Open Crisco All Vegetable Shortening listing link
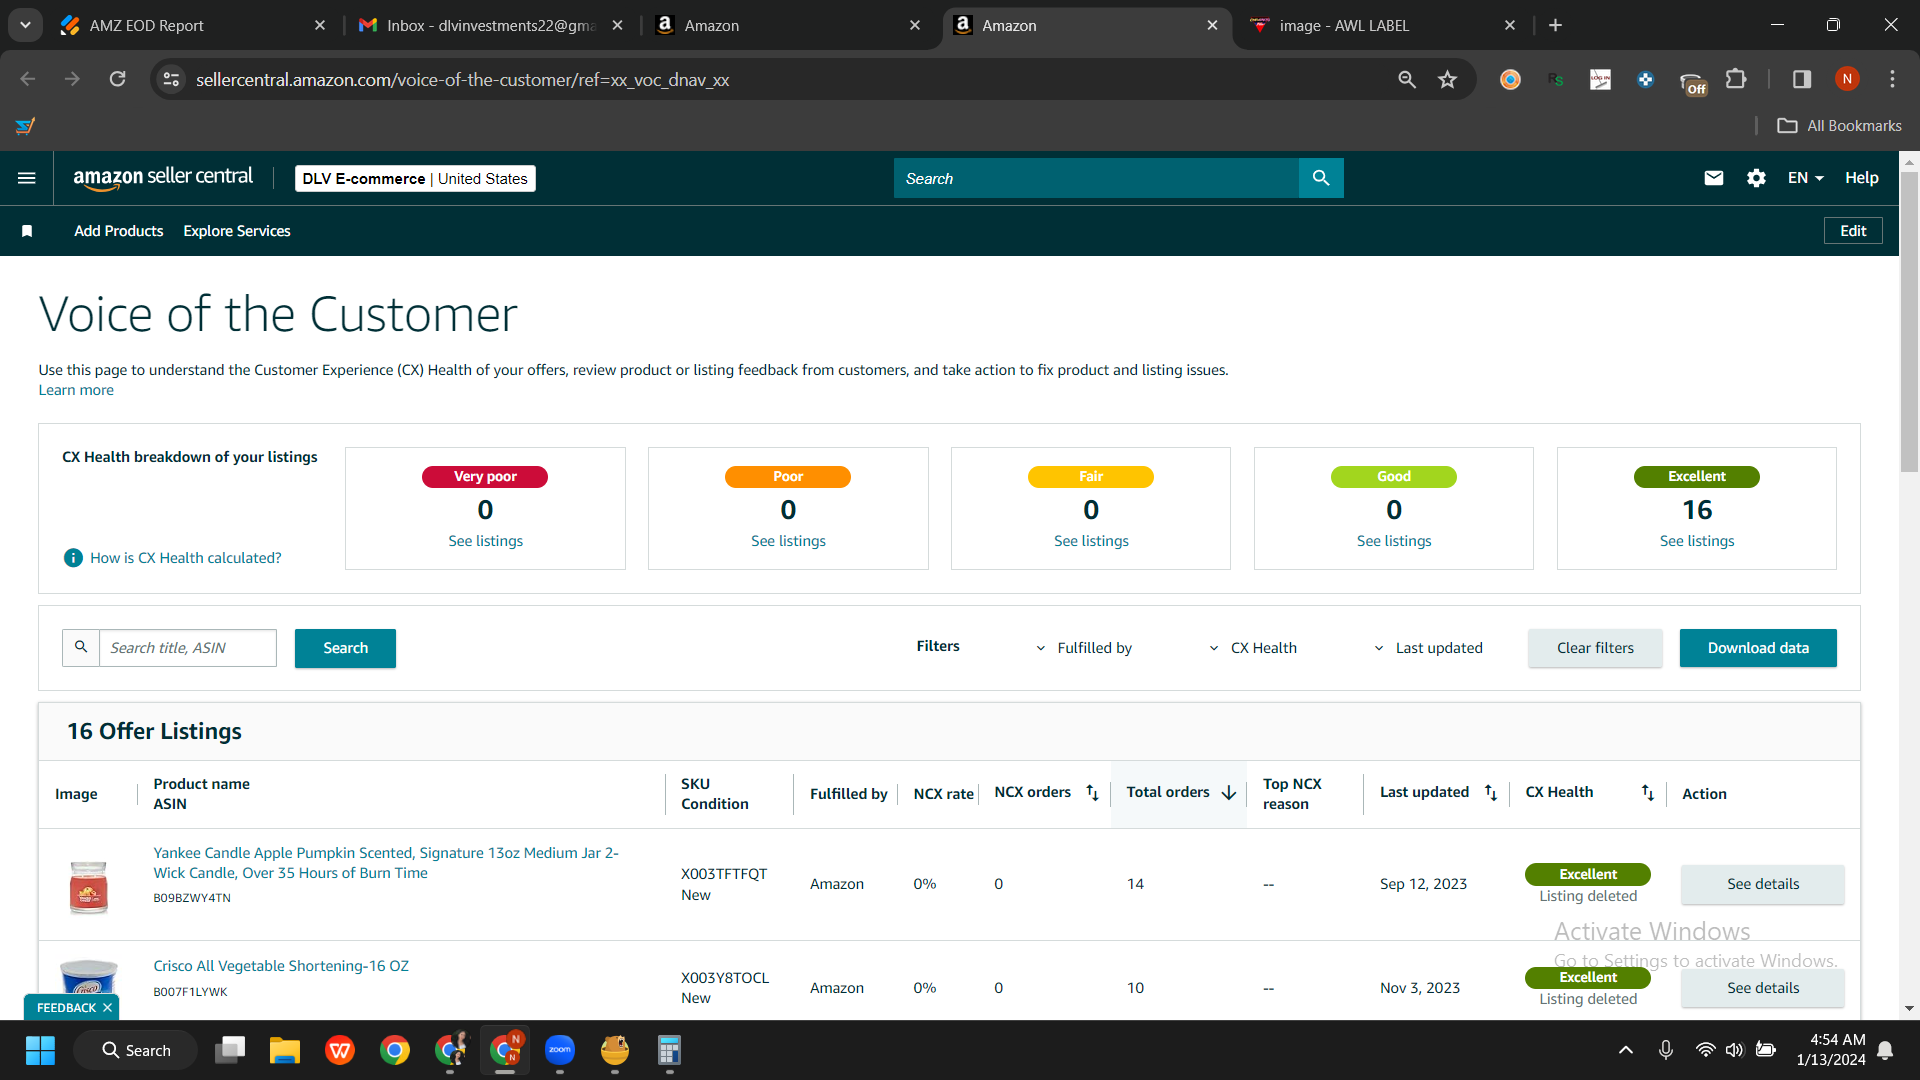Screen dimensions: 1920x1080 pos(281,966)
